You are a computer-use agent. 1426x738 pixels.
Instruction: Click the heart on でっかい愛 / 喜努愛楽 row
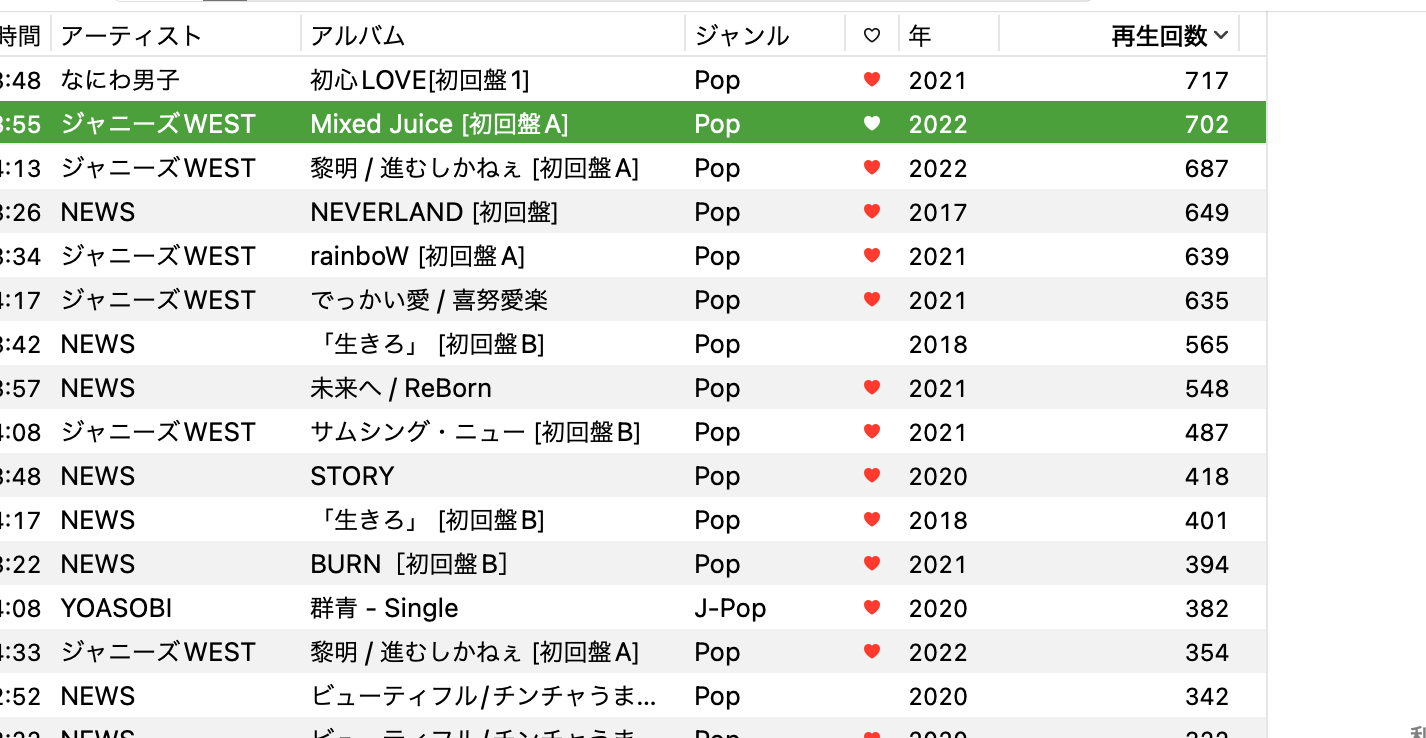pos(872,300)
